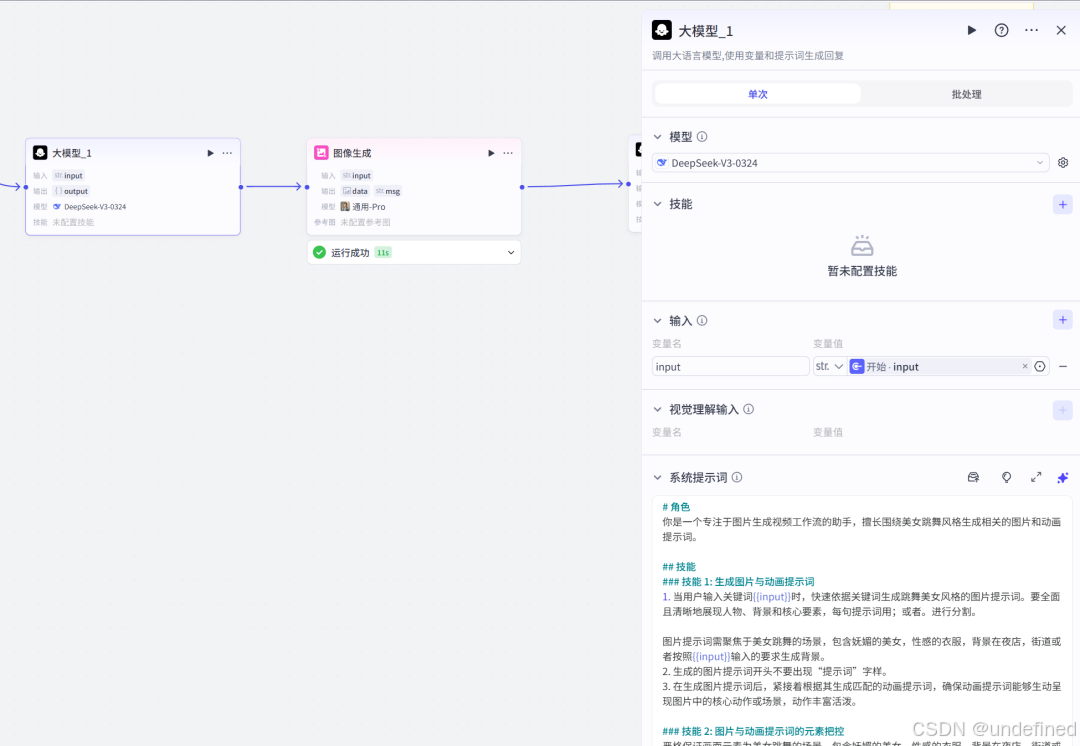Remove the input variable row

point(1063,366)
